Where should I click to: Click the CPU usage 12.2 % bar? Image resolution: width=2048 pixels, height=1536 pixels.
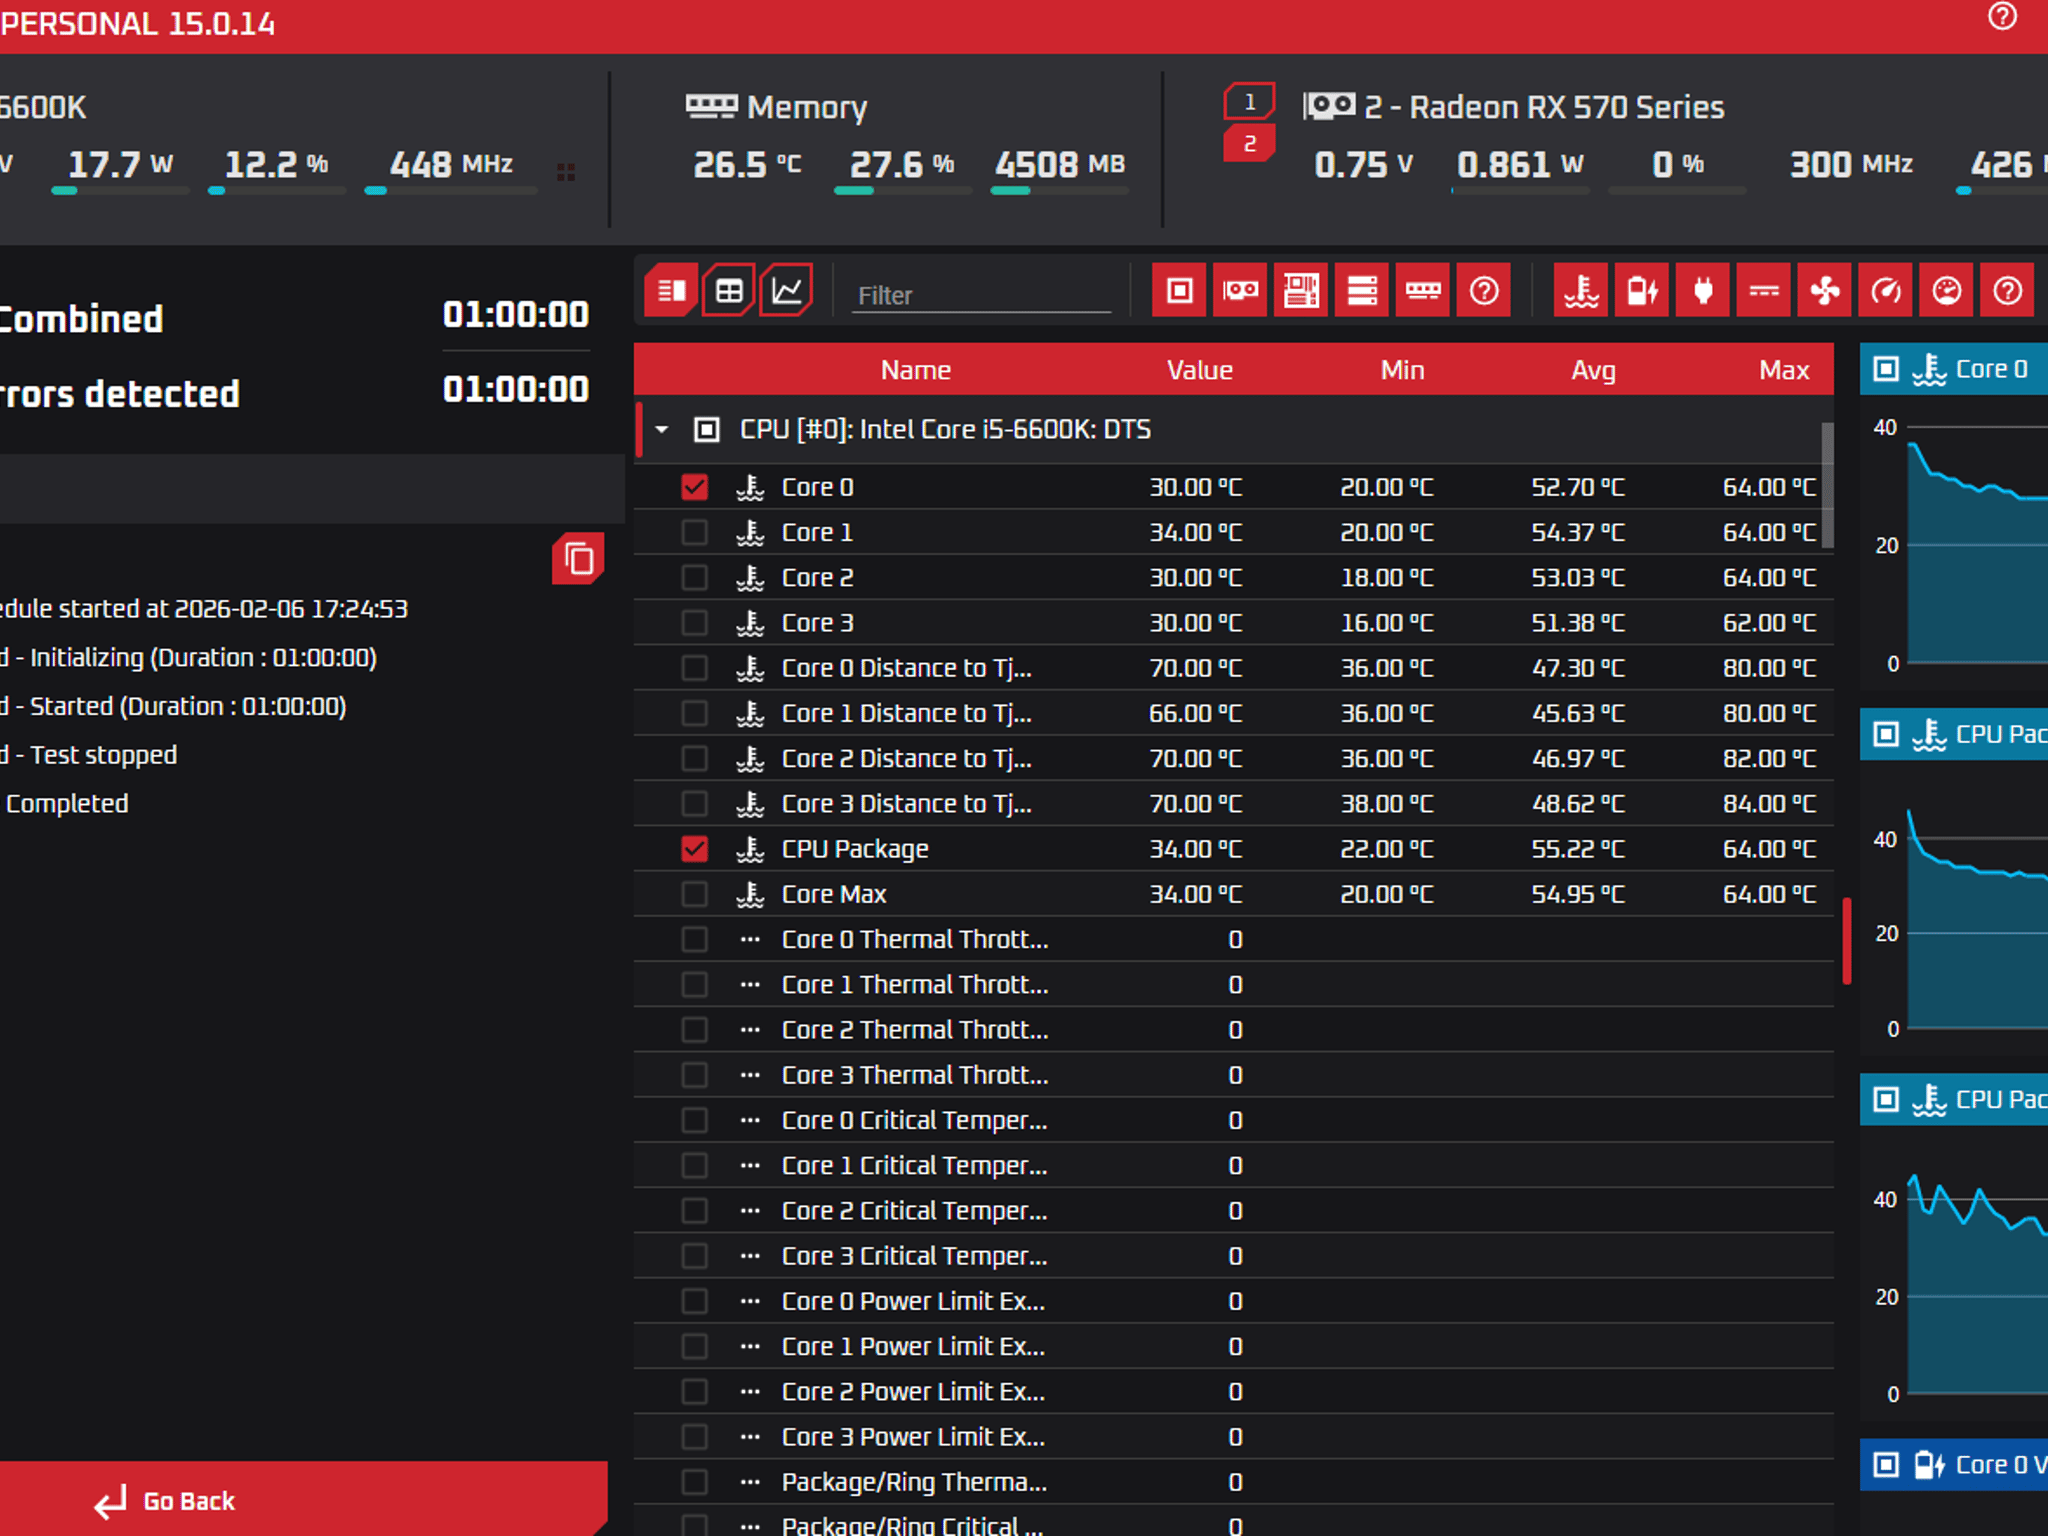(277, 190)
